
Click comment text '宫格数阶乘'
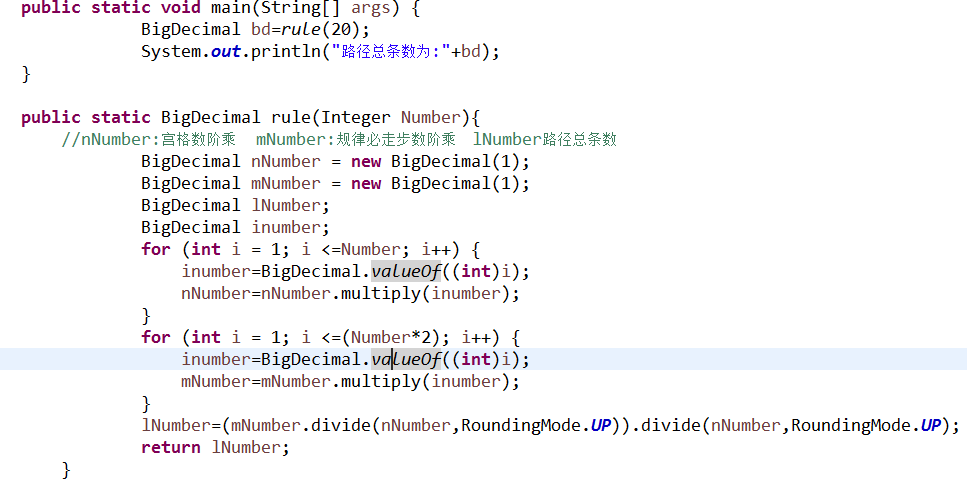tap(199, 139)
